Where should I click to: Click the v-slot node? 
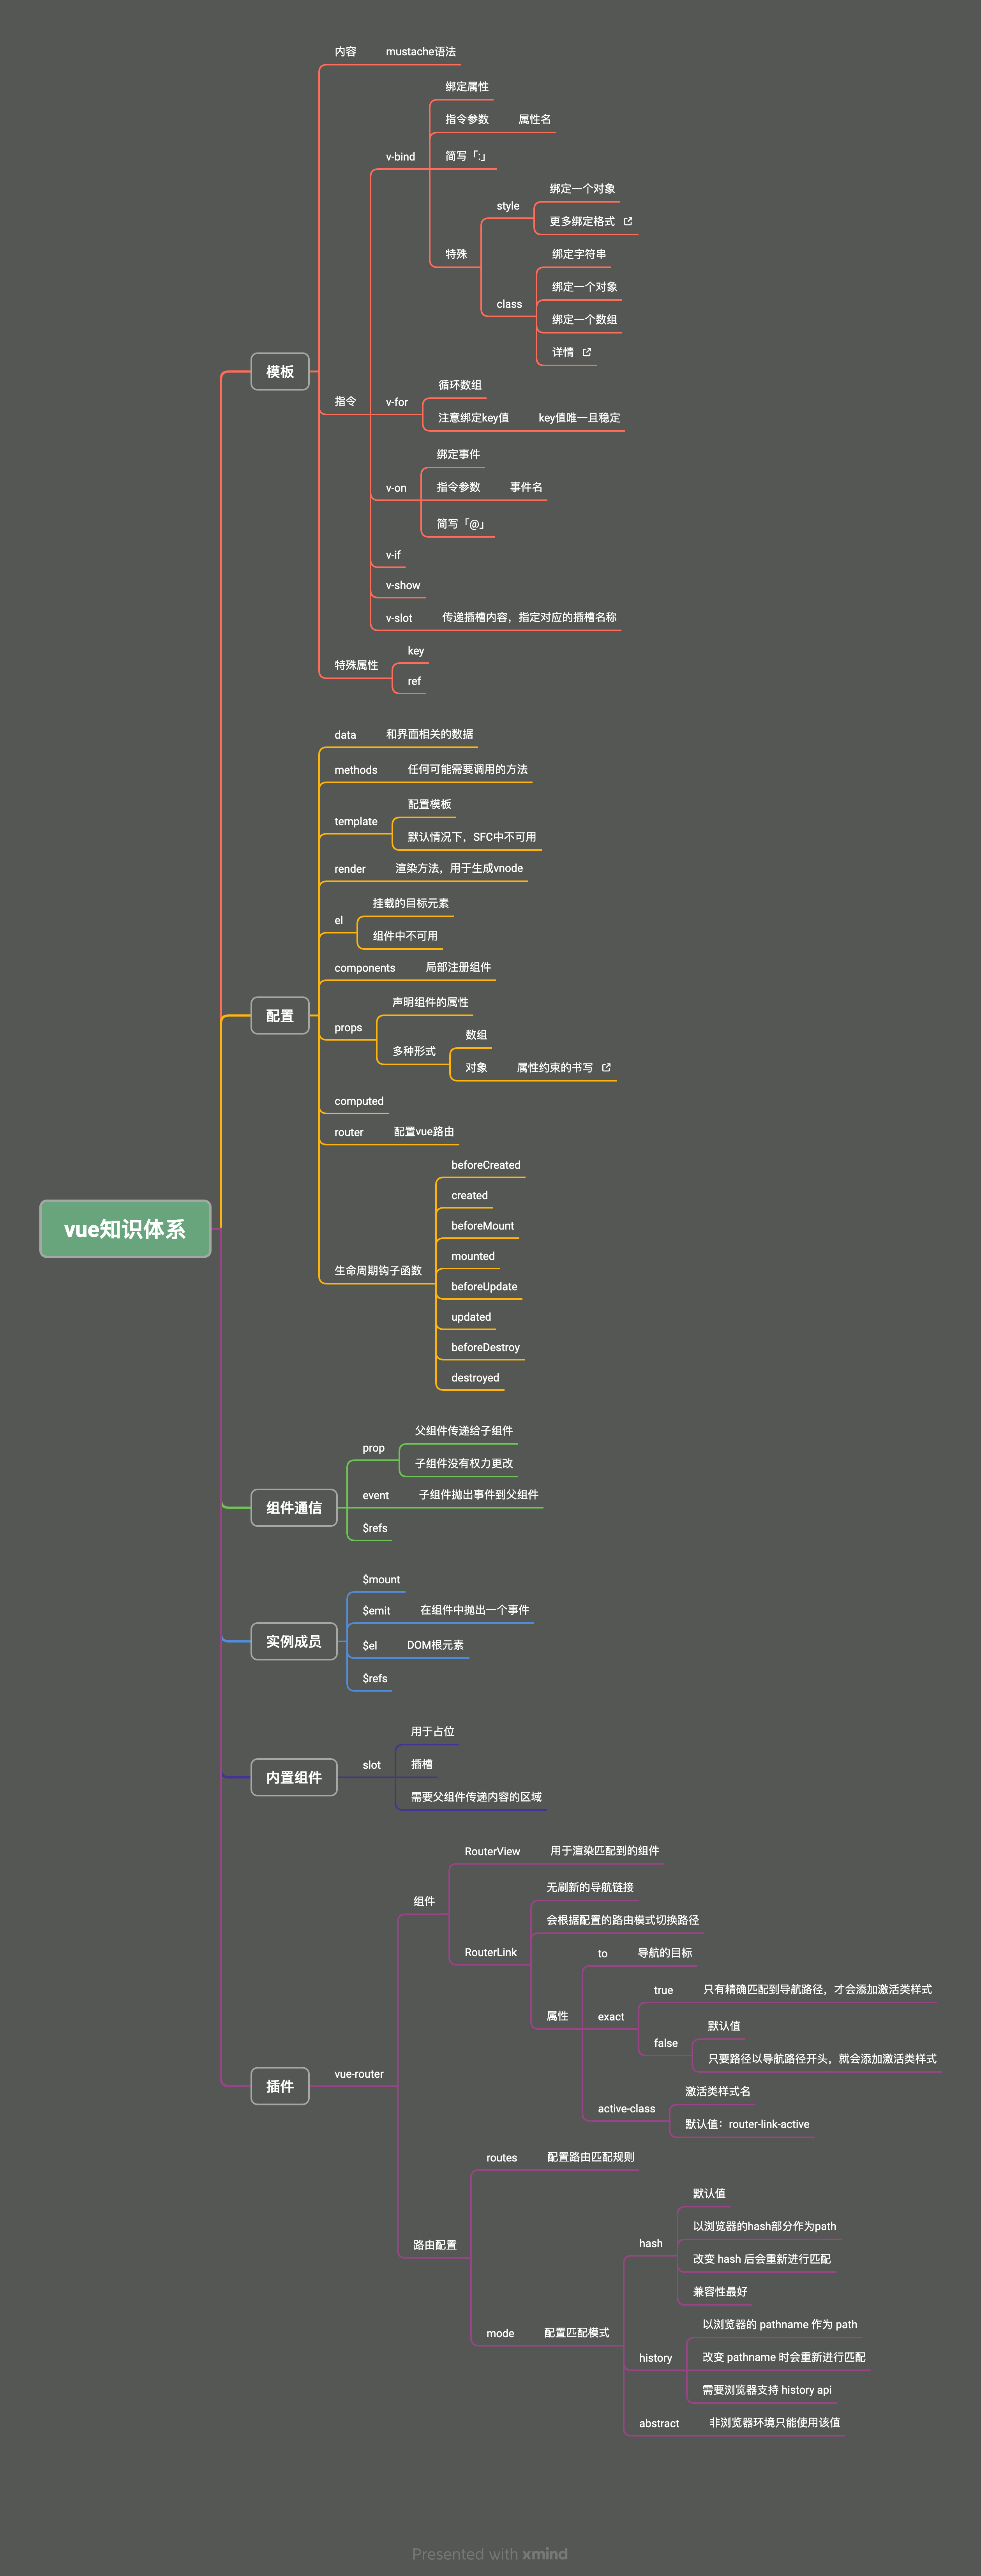point(399,618)
